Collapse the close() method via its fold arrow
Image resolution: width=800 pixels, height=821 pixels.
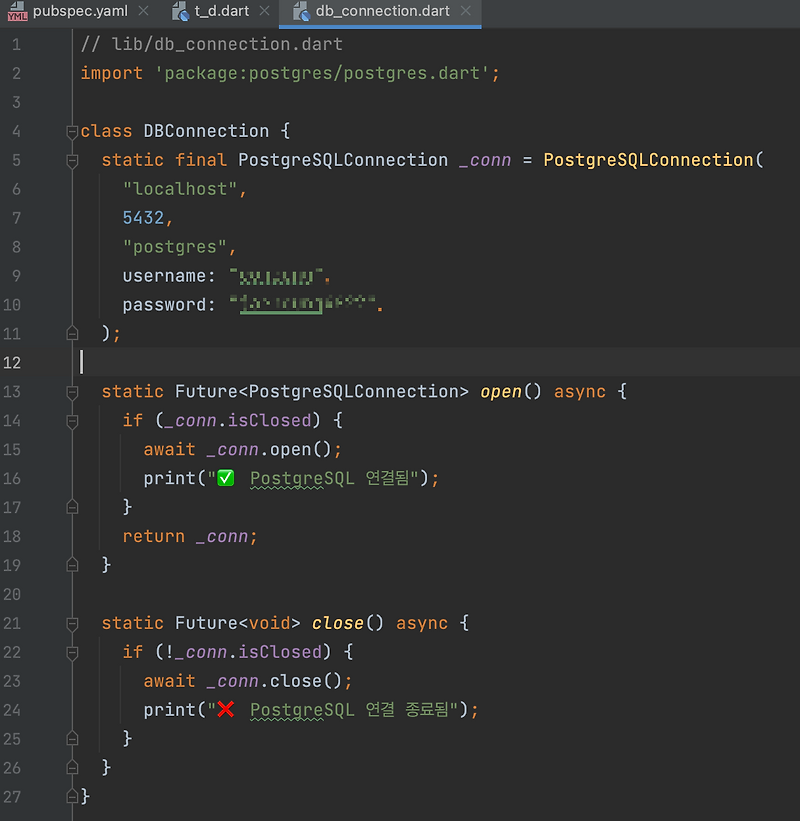click(x=71, y=623)
